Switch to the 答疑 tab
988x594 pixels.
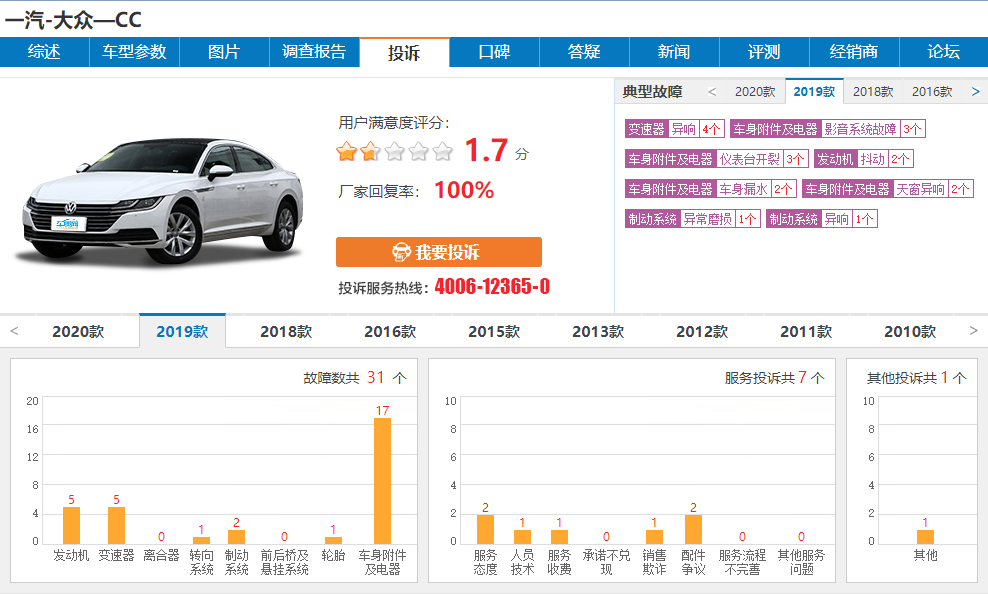[x=584, y=52]
